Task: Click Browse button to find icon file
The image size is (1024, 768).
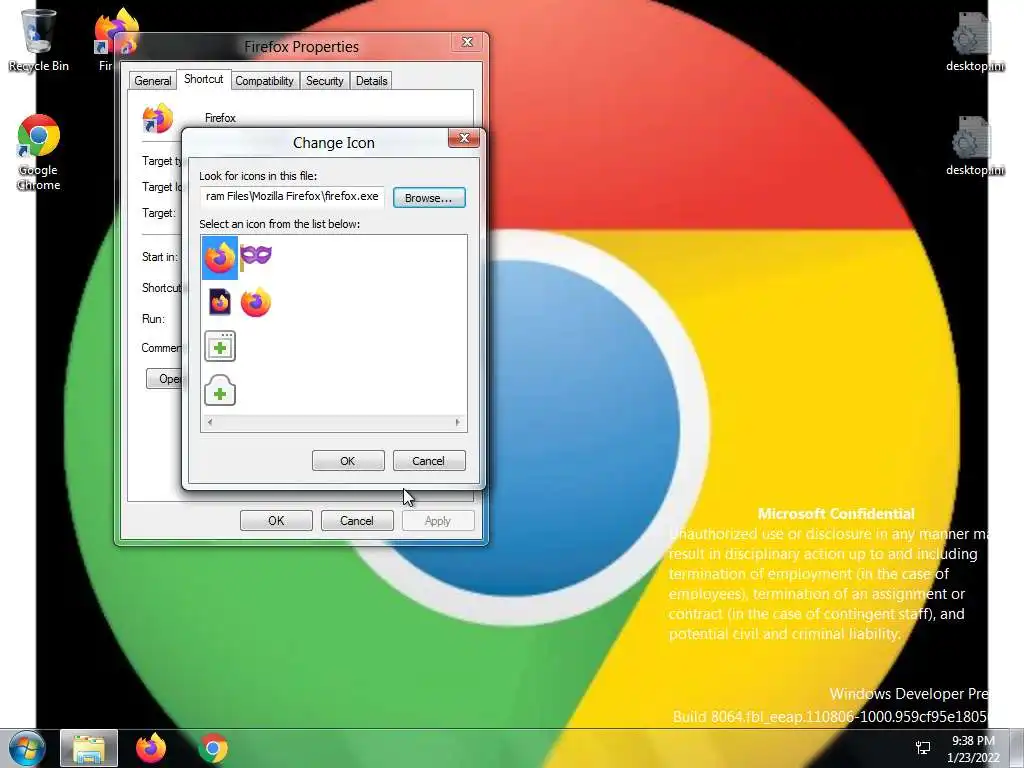Action: [x=429, y=198]
